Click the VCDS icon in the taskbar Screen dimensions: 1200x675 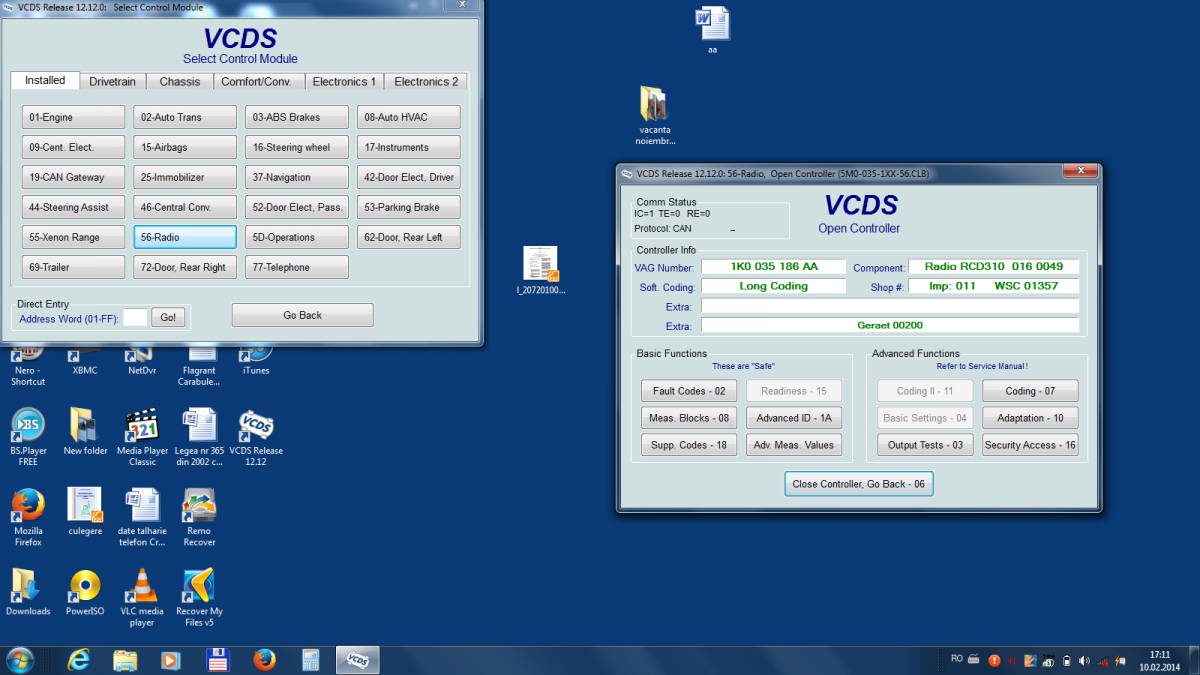[358, 659]
